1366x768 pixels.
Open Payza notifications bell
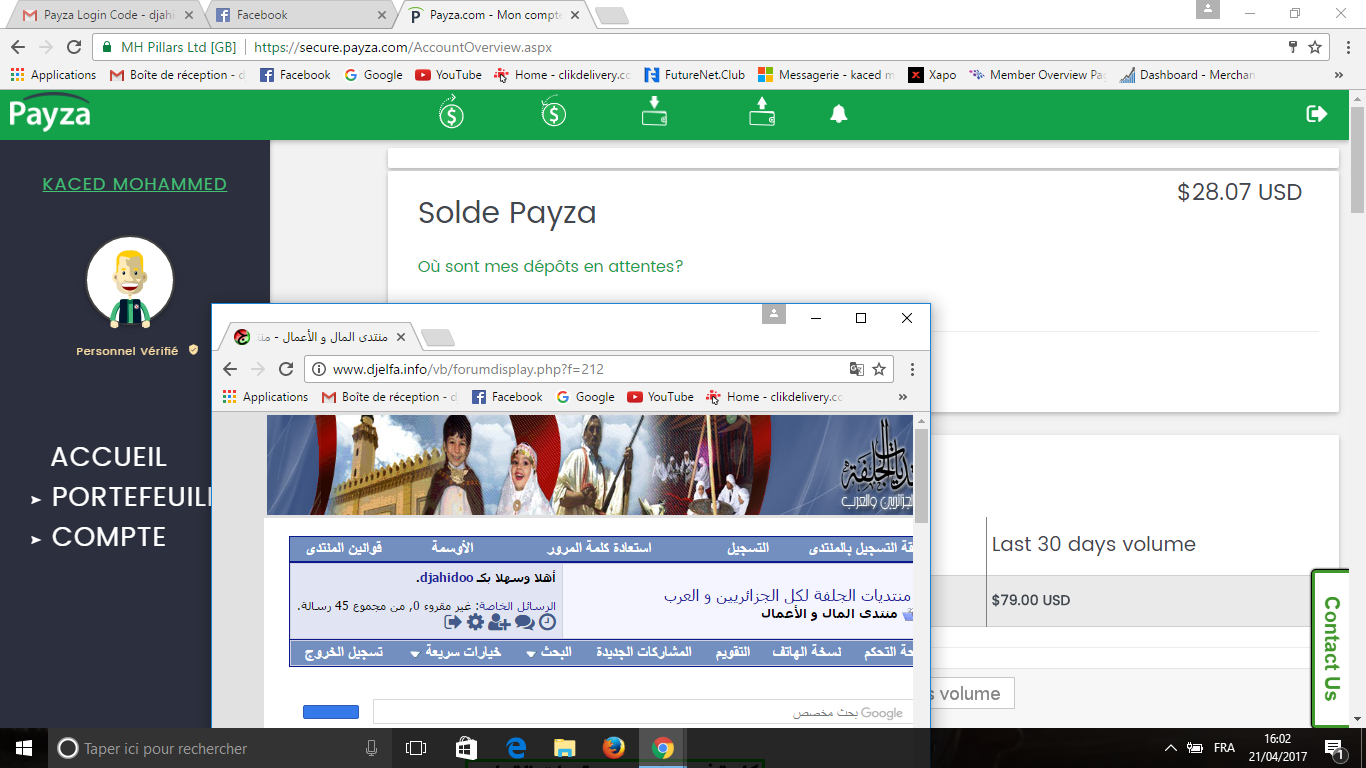839,114
